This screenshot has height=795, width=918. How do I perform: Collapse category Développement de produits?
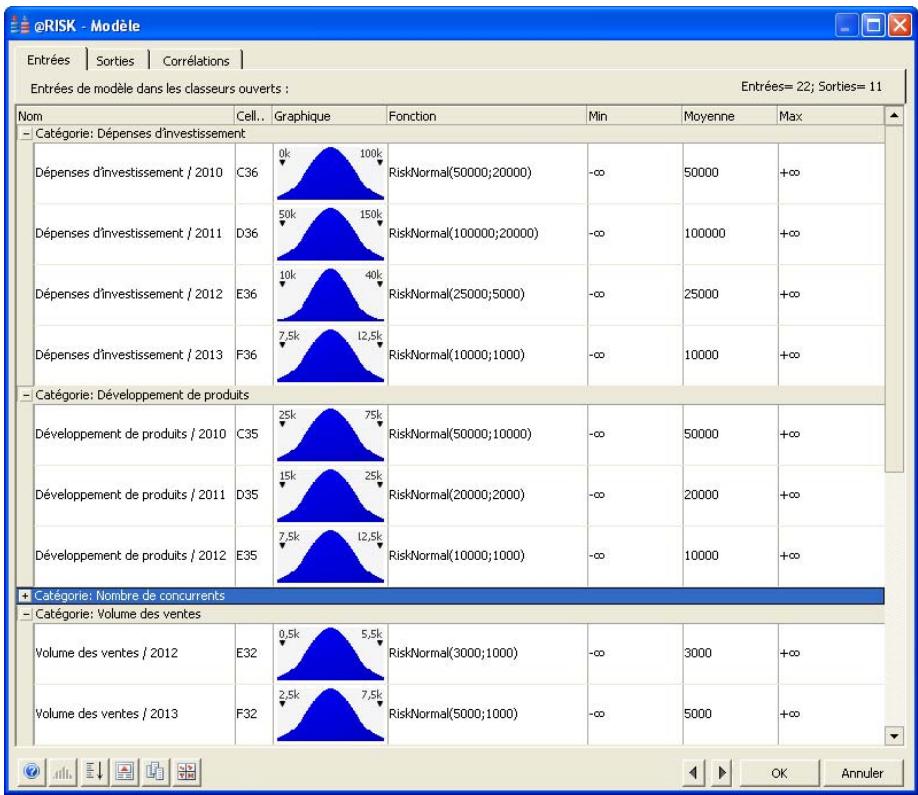coord(25,394)
